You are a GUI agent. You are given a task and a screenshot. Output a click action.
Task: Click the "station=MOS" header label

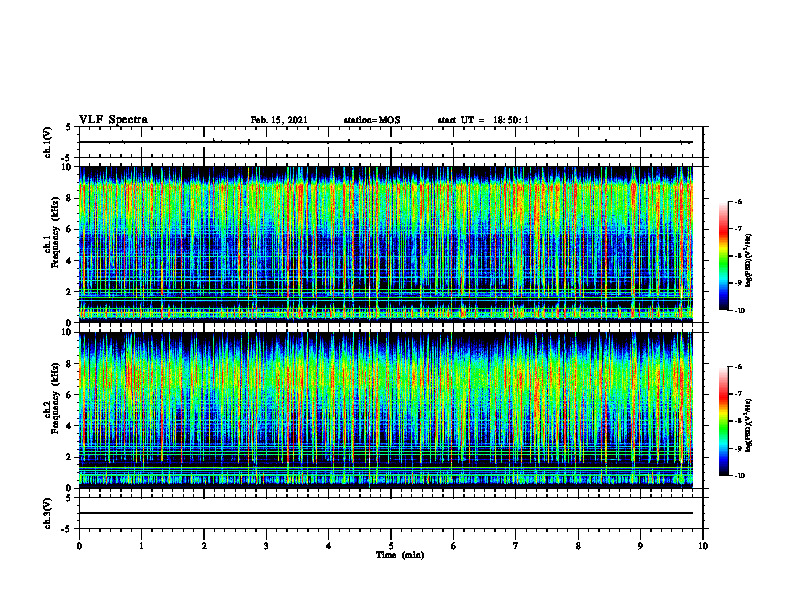click(372, 120)
